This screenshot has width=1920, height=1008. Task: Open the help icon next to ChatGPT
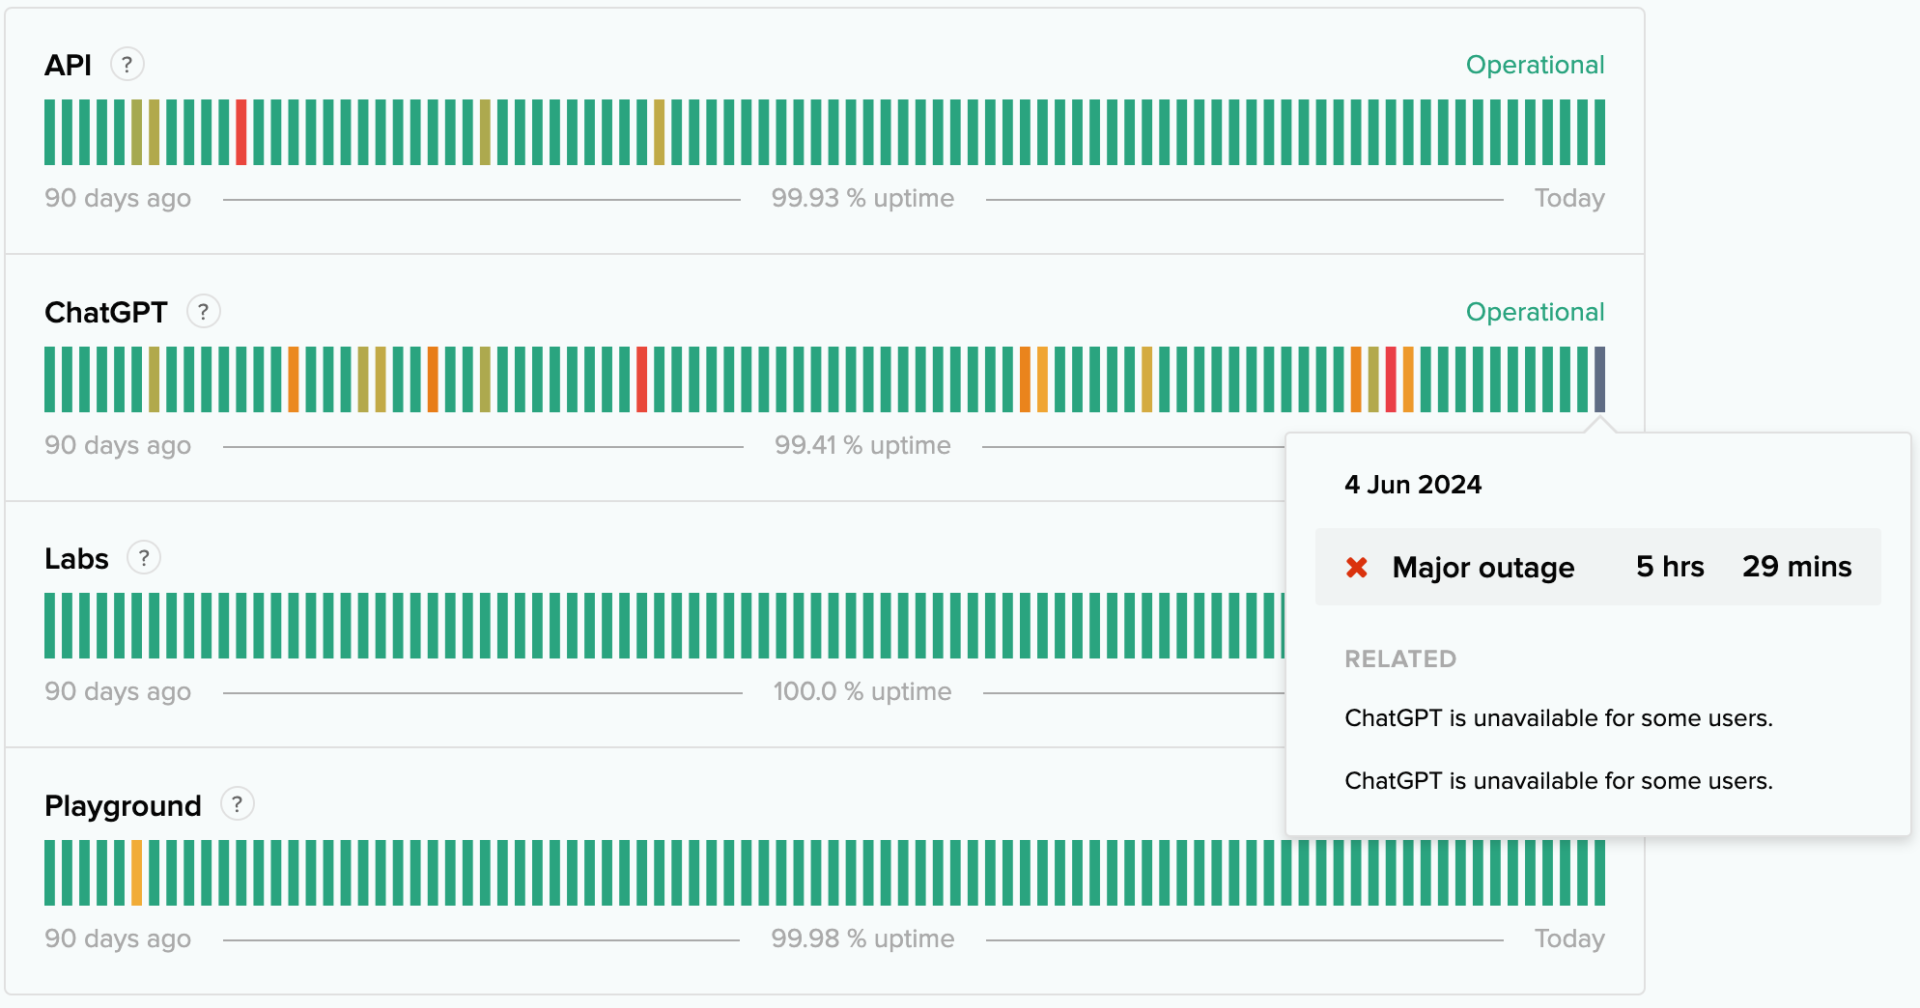(203, 312)
